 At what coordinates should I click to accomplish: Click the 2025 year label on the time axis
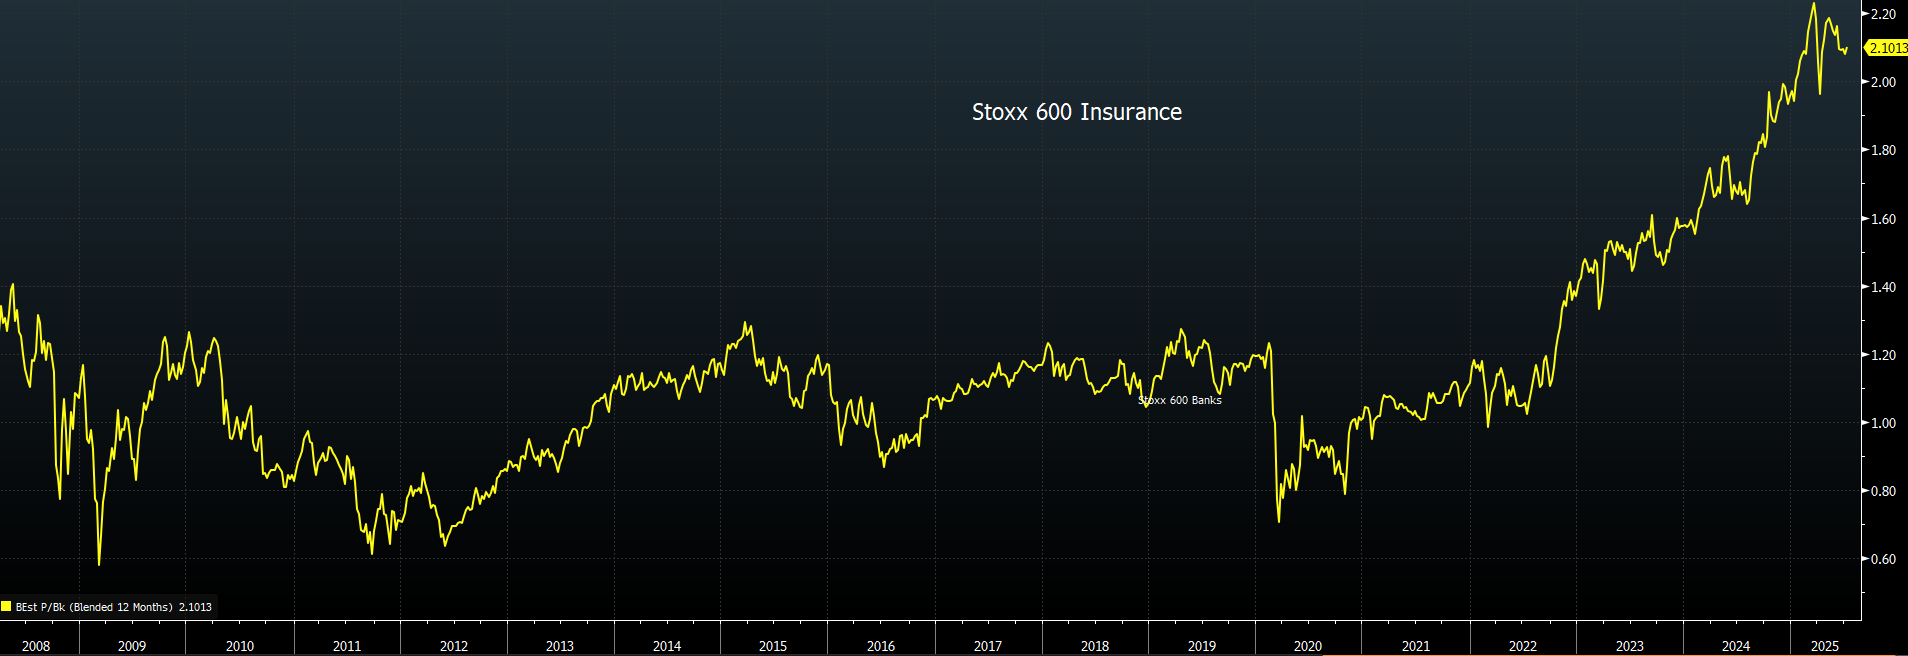(x=1825, y=646)
